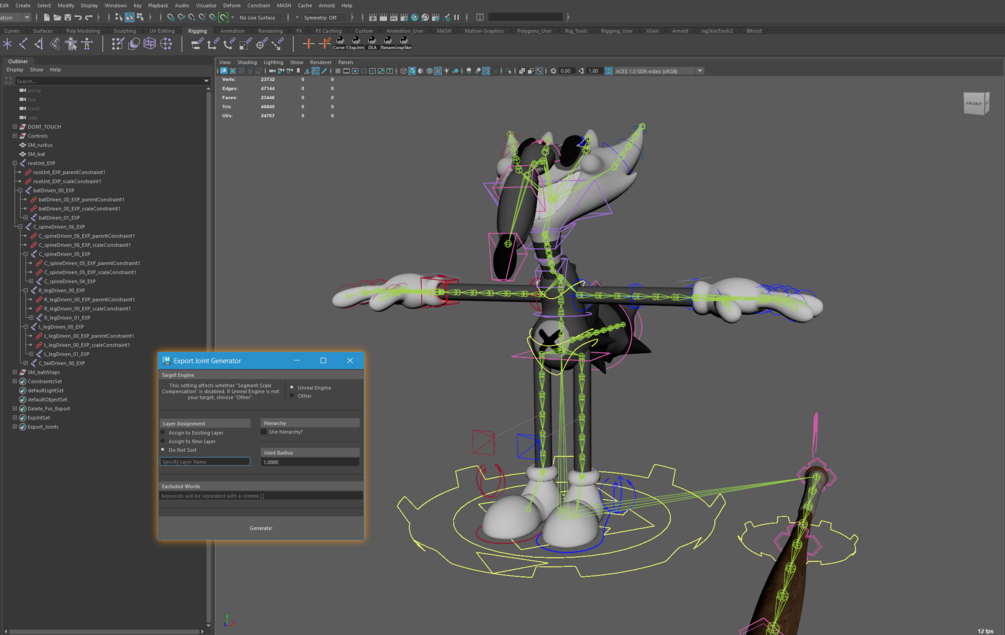1005x635 pixels.
Task: Enable the Use hierarchy? checkbox
Action: [263, 432]
